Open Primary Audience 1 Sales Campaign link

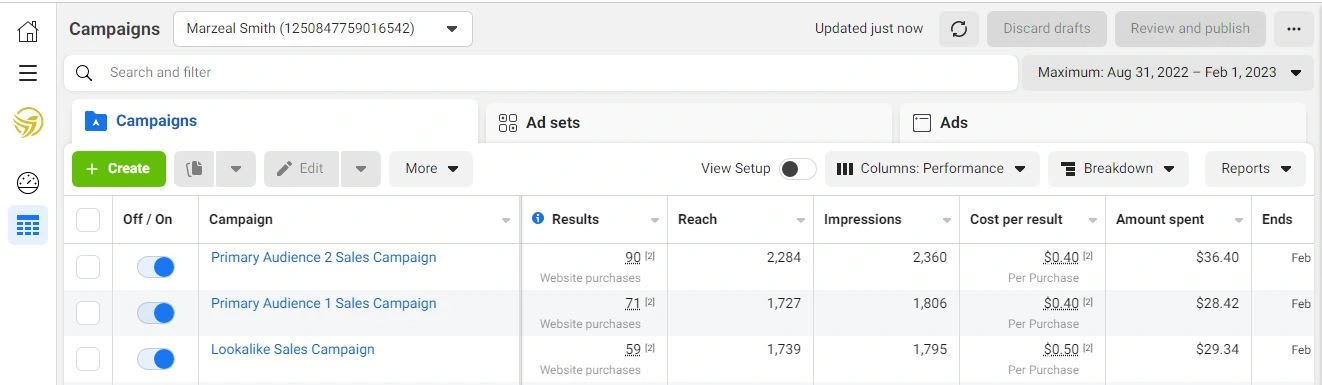(x=323, y=303)
